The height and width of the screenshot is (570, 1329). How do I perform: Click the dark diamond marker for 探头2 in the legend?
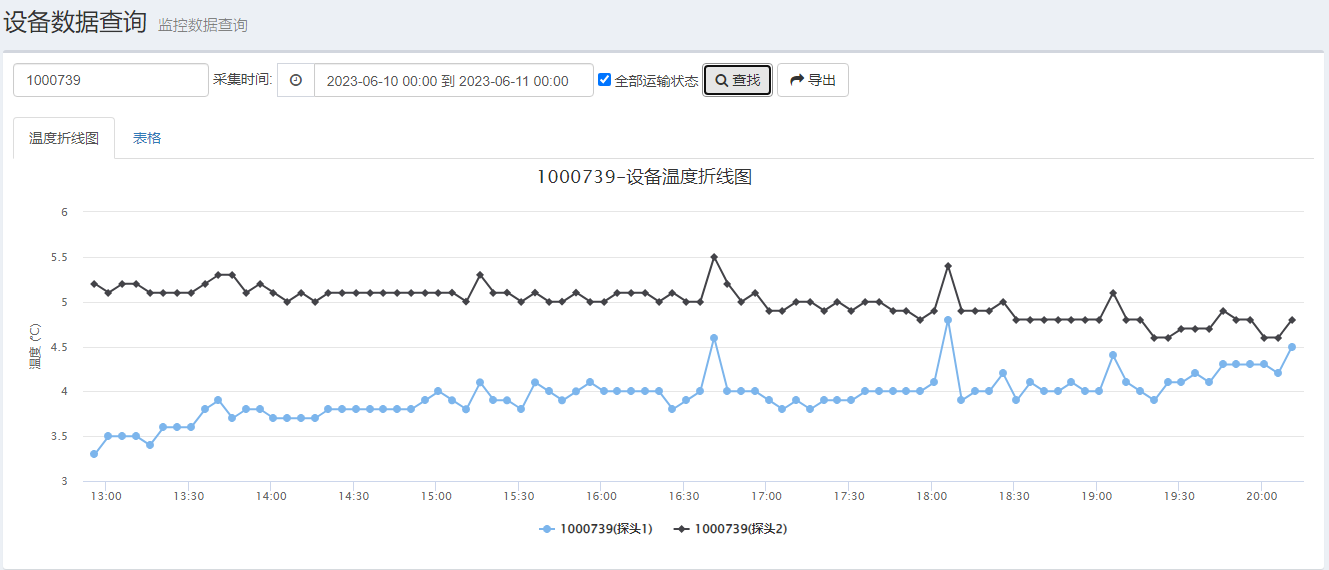pyautogui.click(x=682, y=529)
